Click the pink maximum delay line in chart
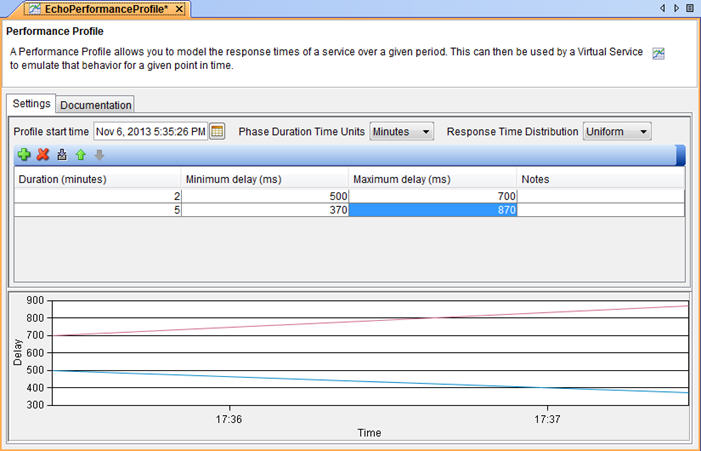This screenshot has height=451, width=701. (x=370, y=320)
